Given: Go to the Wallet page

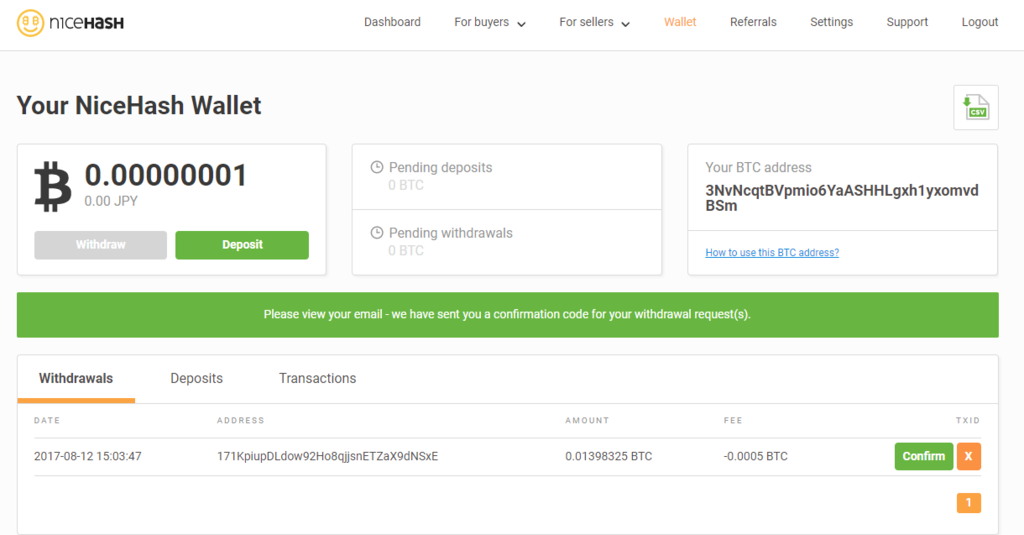Looking at the screenshot, I should point(680,22).
